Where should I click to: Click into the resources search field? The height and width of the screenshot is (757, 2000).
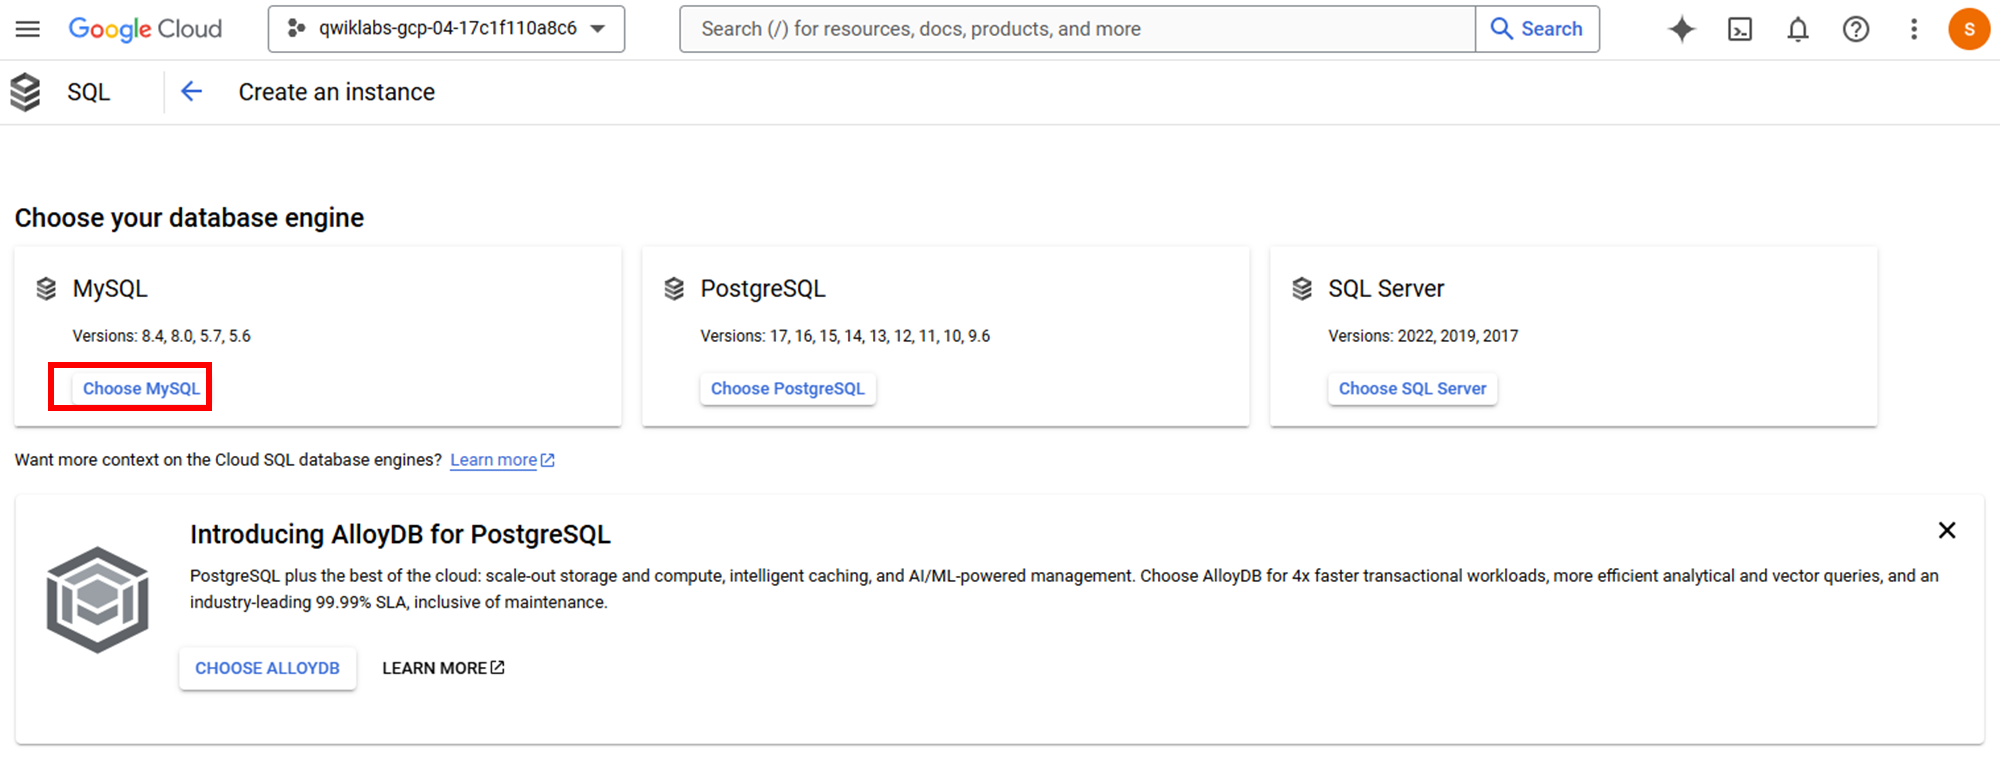(x=1077, y=29)
